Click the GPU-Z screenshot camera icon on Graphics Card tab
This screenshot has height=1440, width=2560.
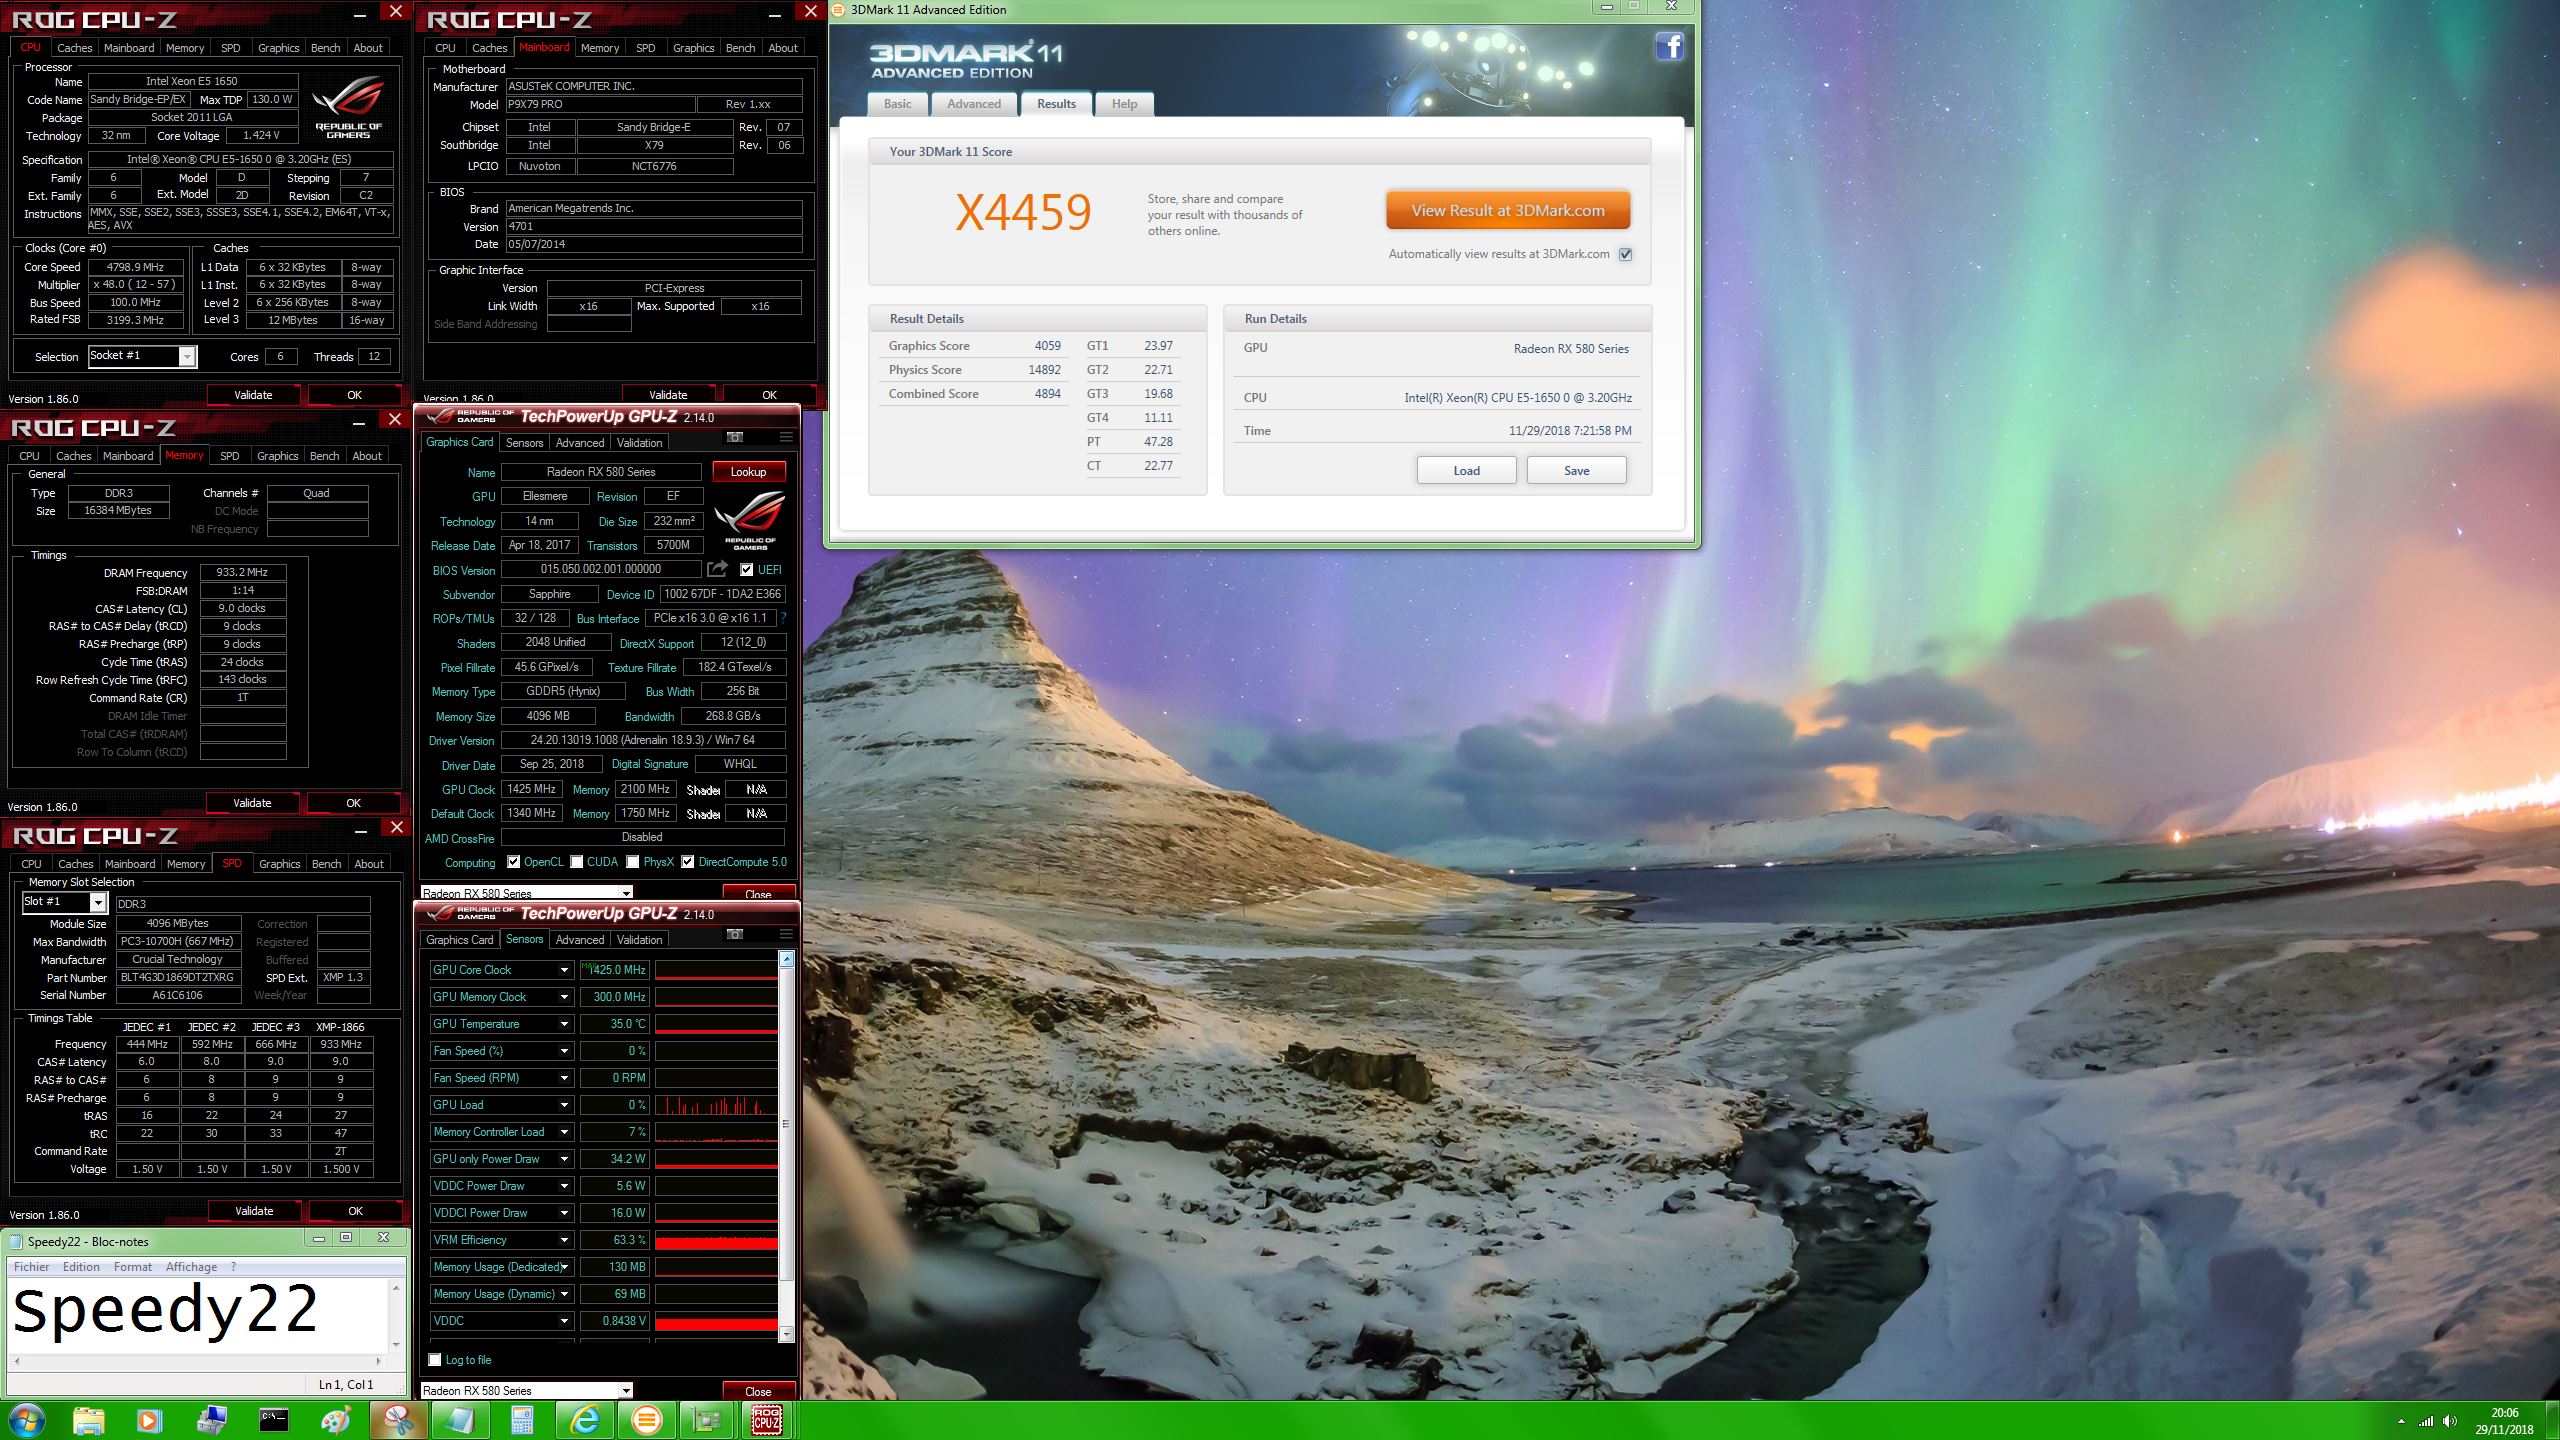tap(735, 437)
